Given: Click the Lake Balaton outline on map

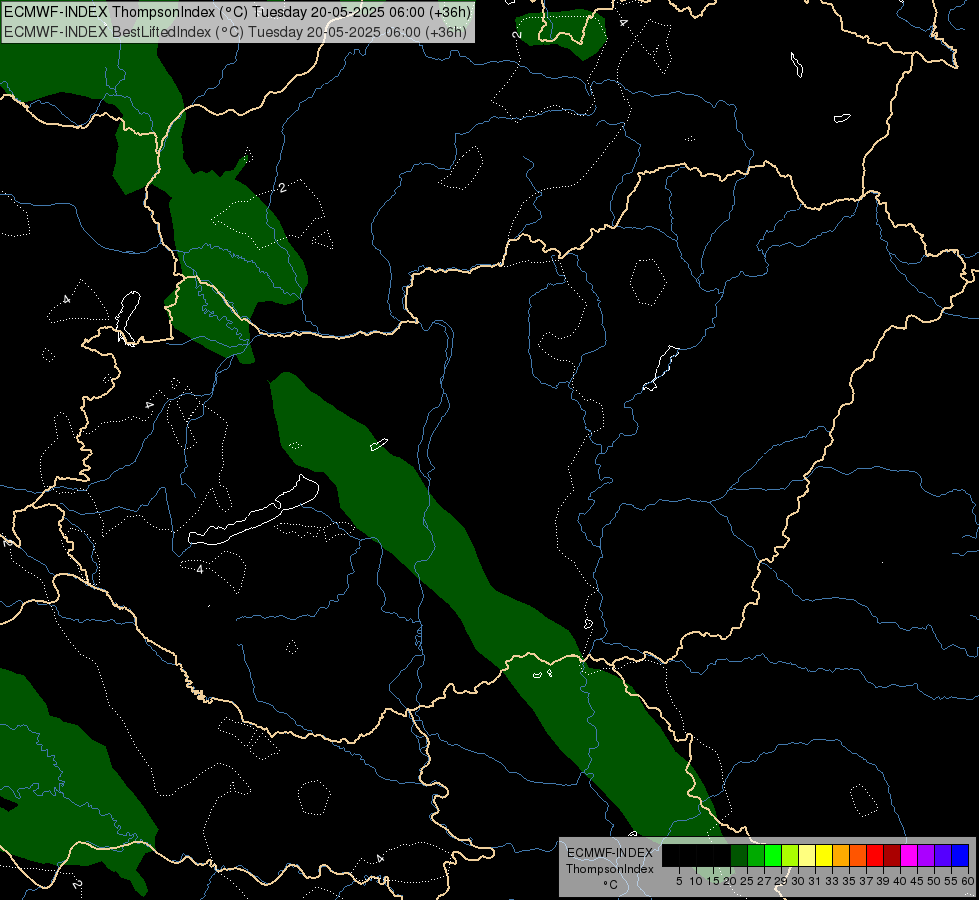Looking at the screenshot, I should point(253,511).
